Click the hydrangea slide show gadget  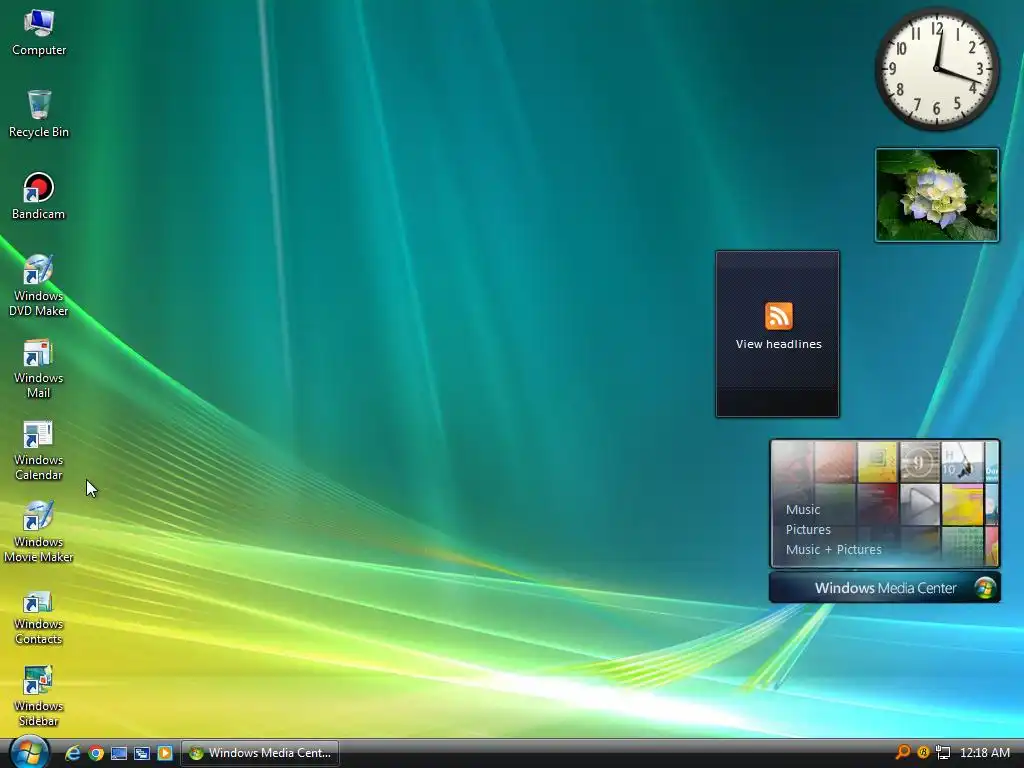click(937, 195)
